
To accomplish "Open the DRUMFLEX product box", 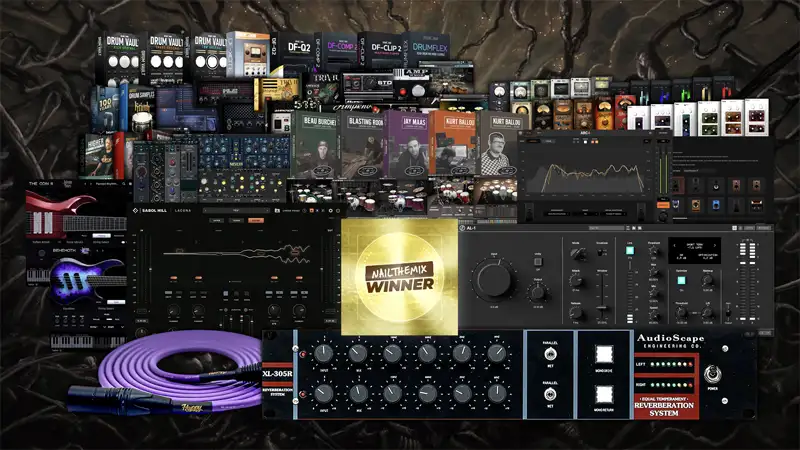I will (x=429, y=49).
